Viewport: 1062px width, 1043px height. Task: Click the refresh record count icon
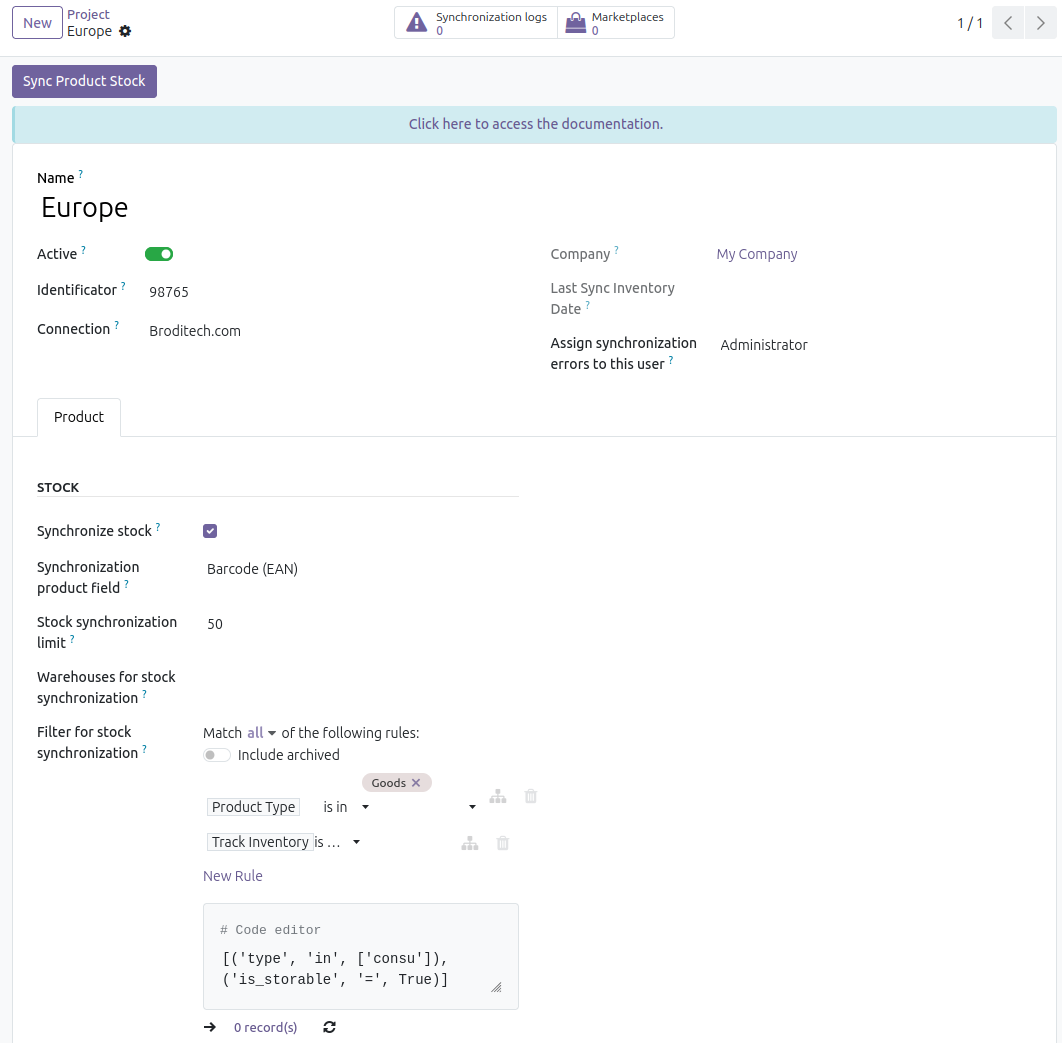(x=330, y=1027)
